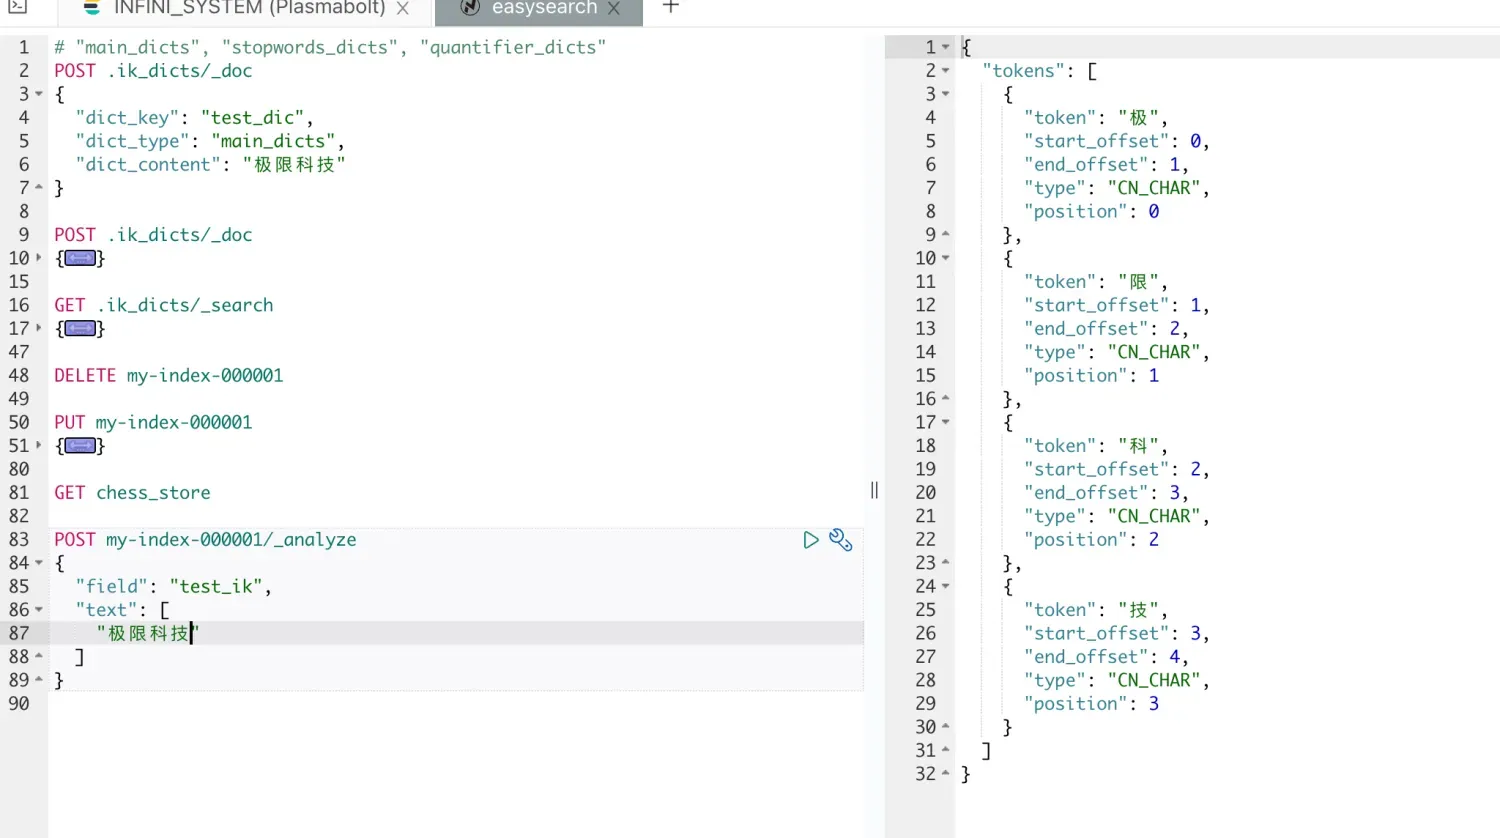Collapse third token object at response line 17

point(946,422)
